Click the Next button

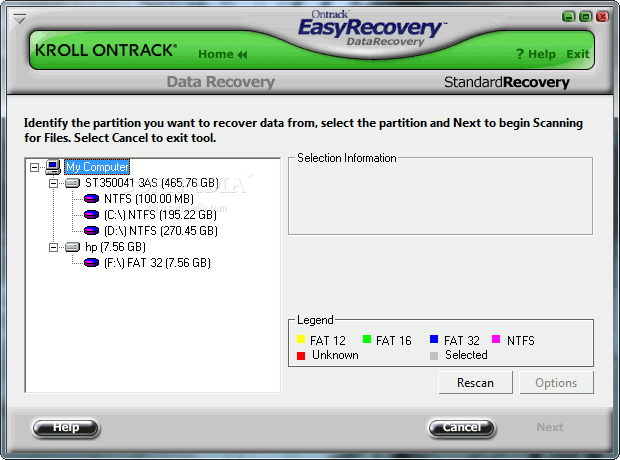(x=550, y=427)
